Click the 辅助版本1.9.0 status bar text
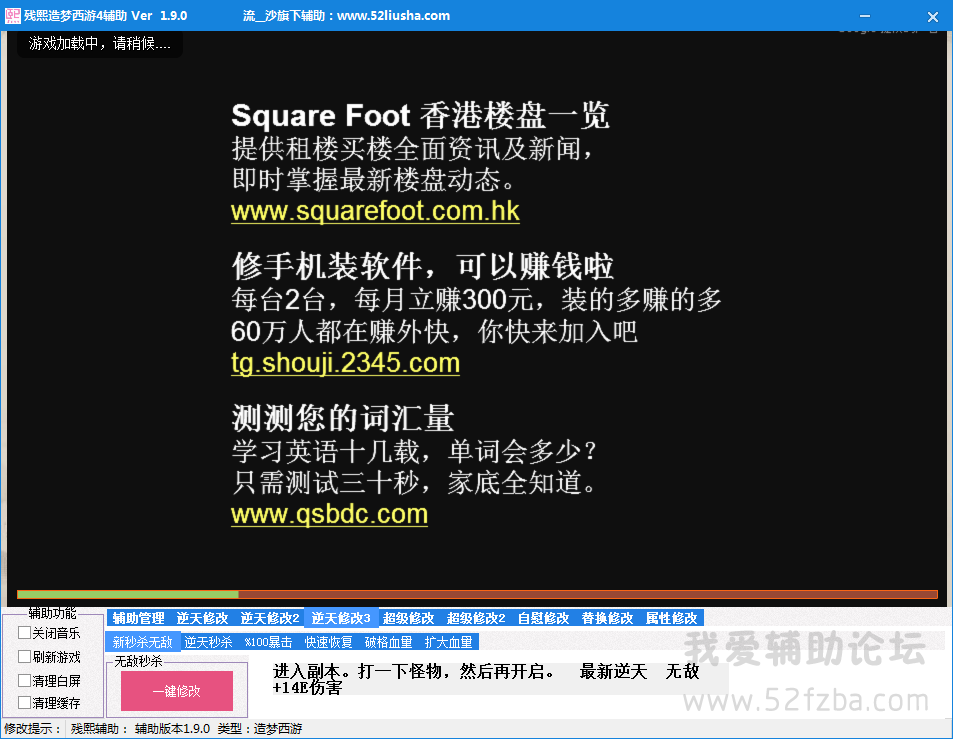The height and width of the screenshot is (739, 953). [172, 728]
